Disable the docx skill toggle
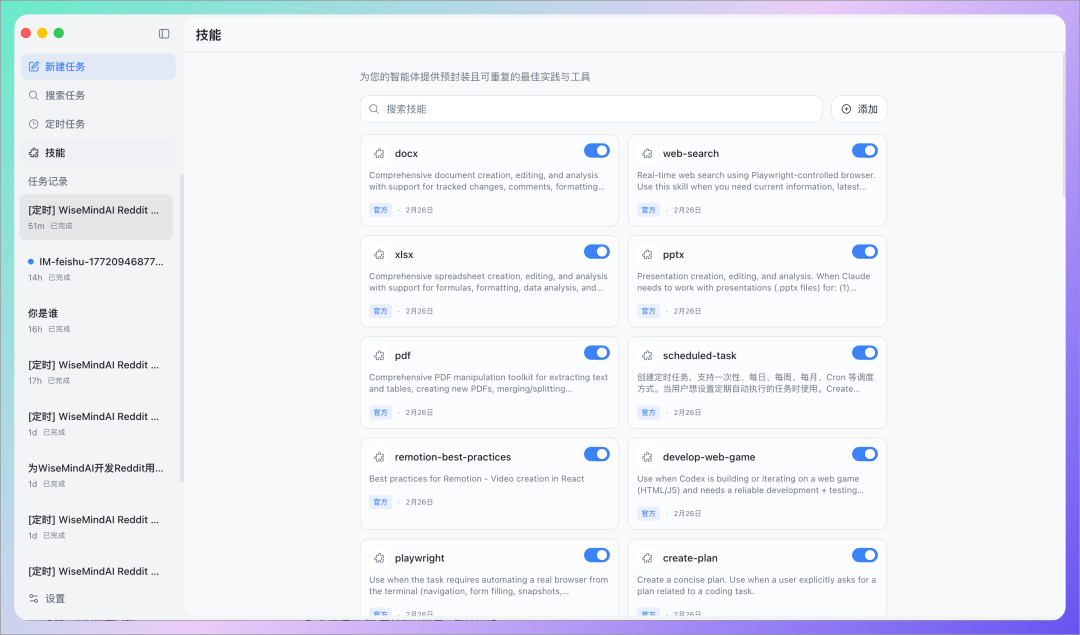This screenshot has height=635, width=1080. (596, 151)
